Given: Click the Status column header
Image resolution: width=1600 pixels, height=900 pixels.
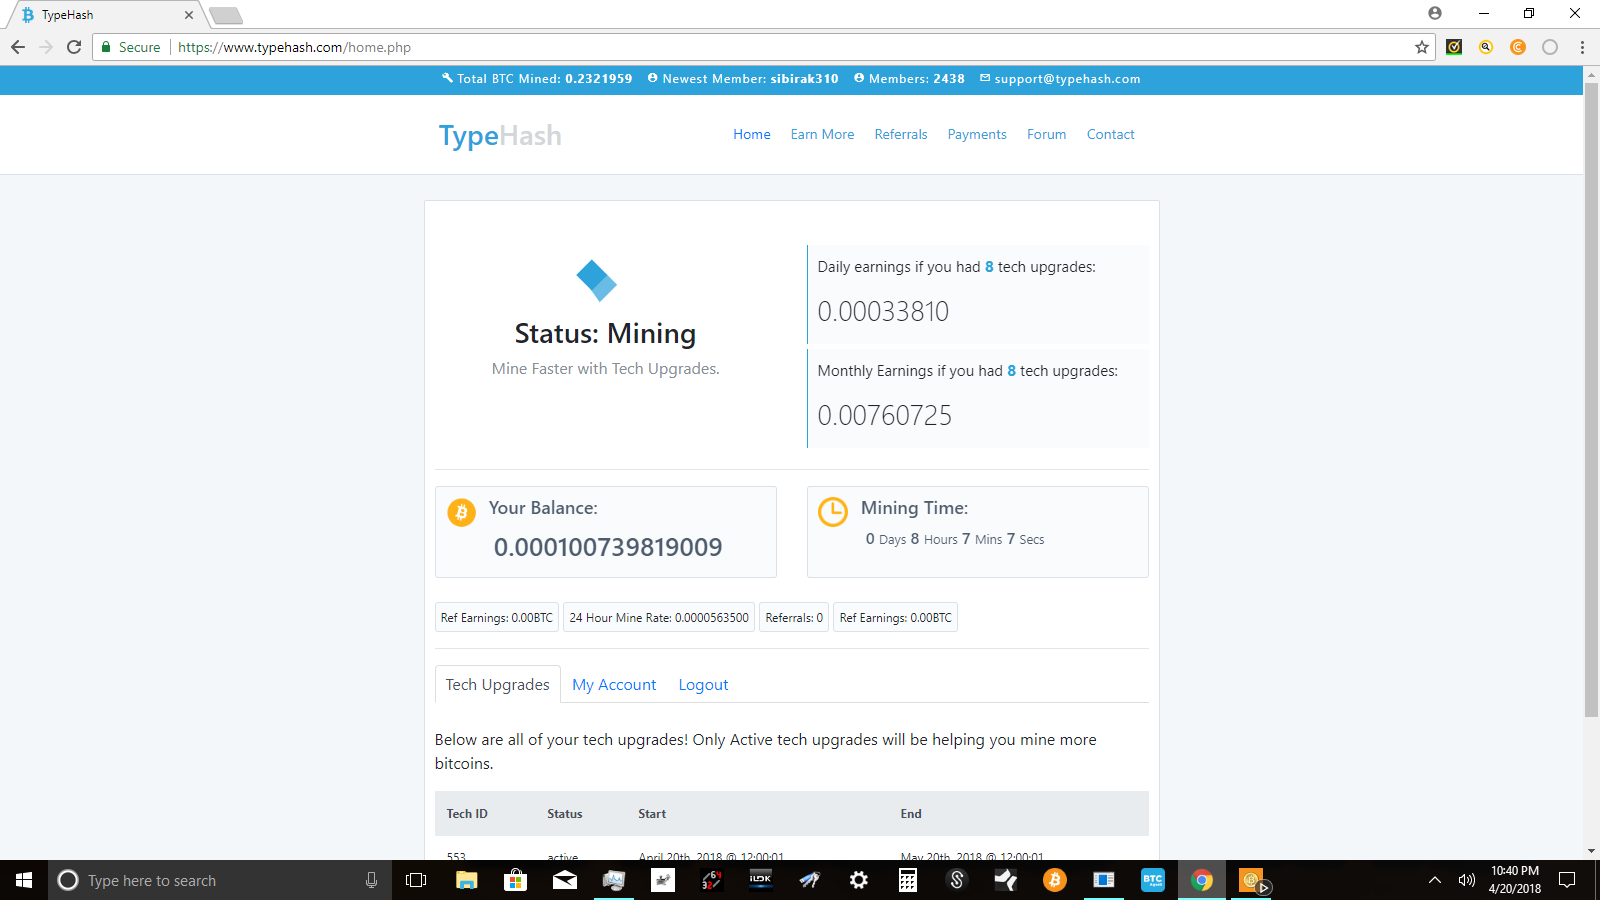Looking at the screenshot, I should (x=565, y=814).
